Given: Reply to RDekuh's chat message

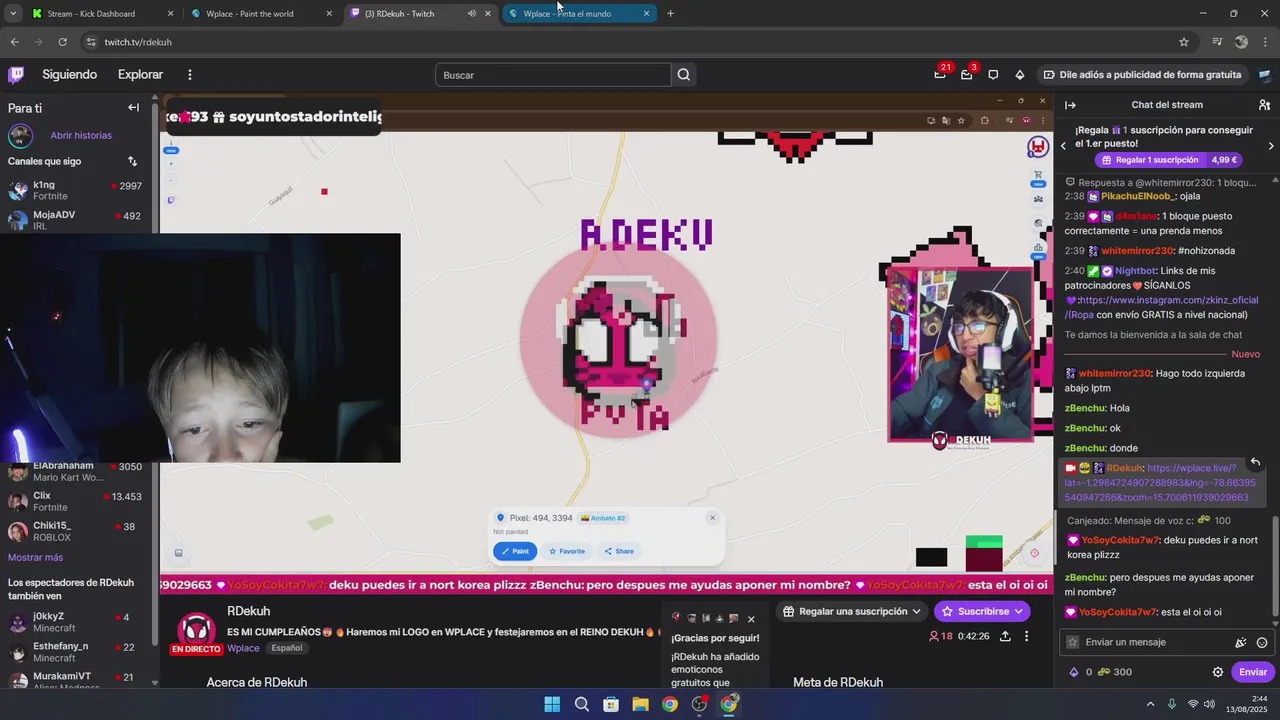Looking at the screenshot, I should tap(1255, 462).
